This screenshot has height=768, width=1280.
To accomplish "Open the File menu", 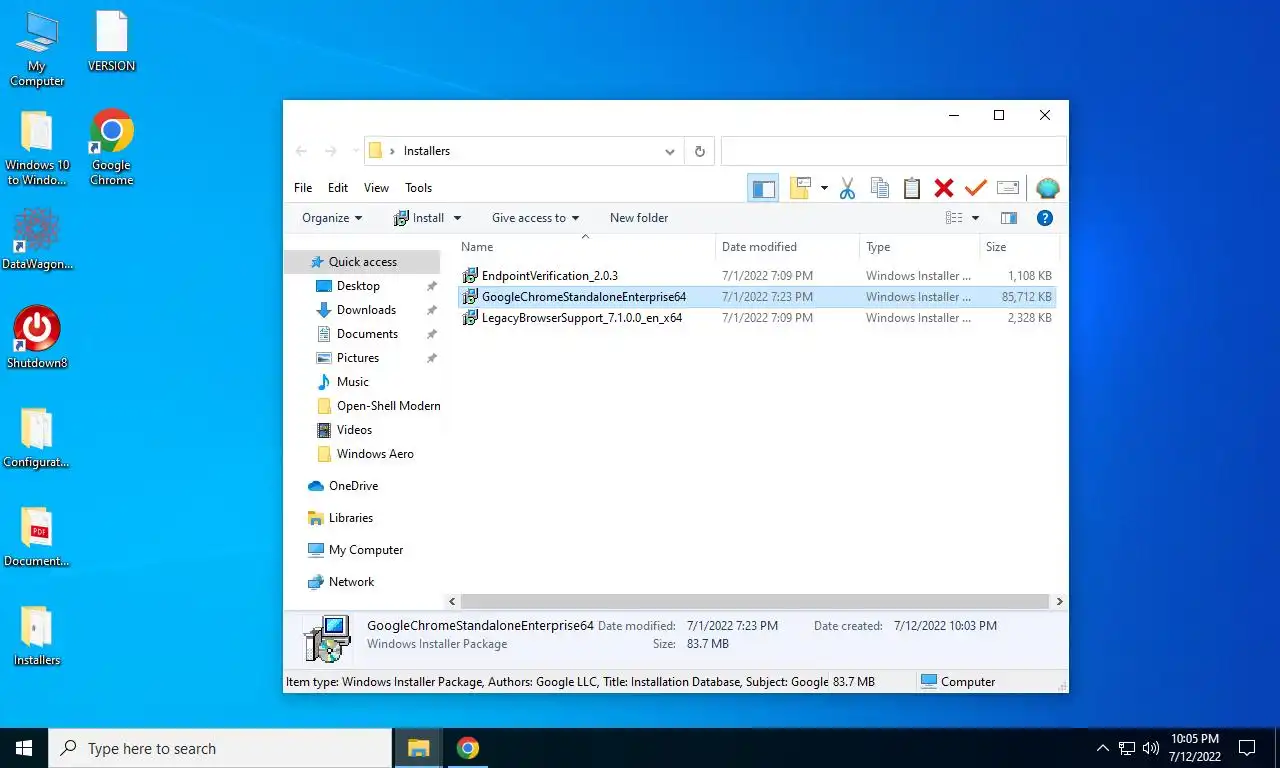I will 303,188.
